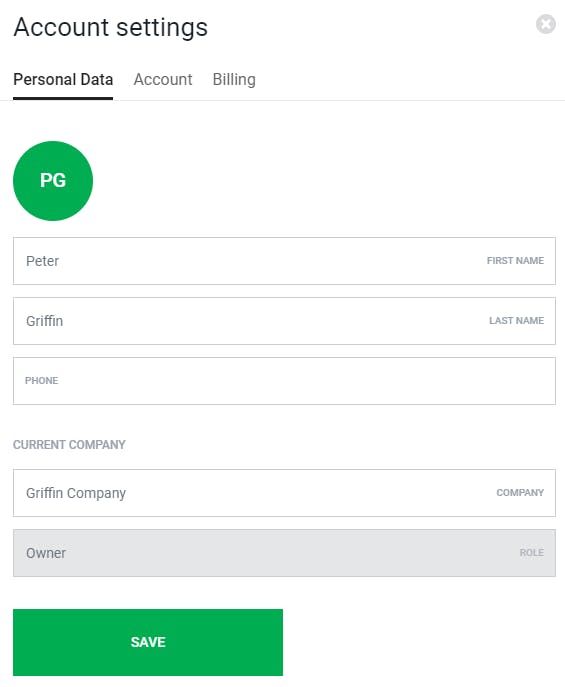Click the ROLE label in the grey field

coord(532,553)
